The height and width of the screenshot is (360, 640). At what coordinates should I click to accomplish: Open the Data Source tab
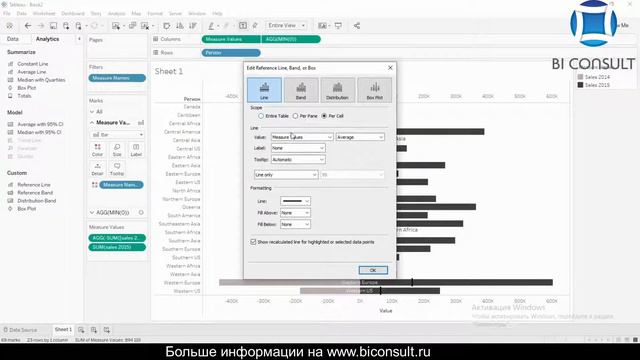20,330
